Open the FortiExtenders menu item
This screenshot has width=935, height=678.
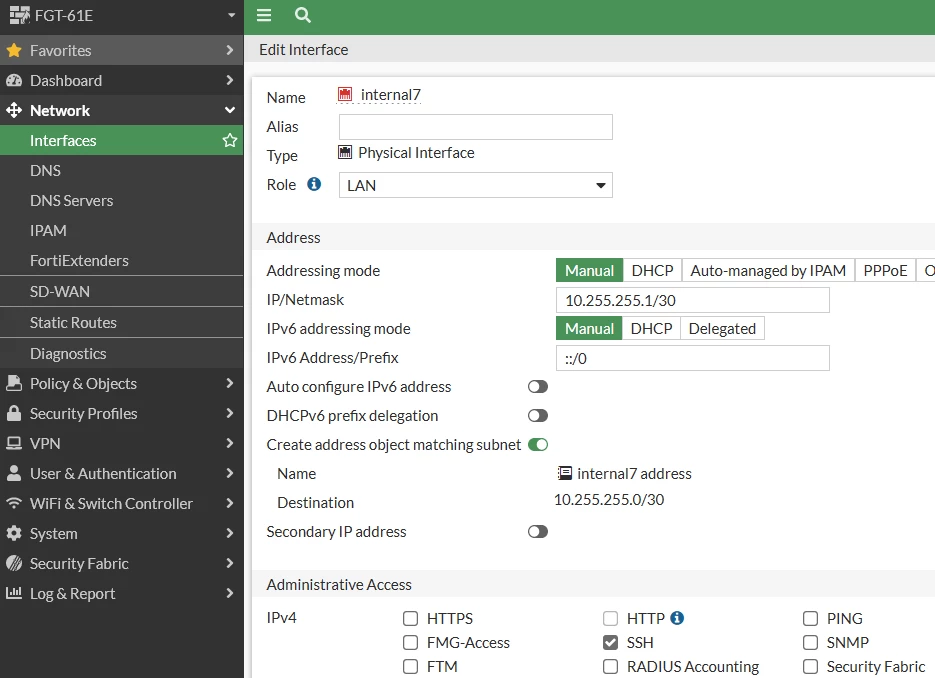pos(122,261)
